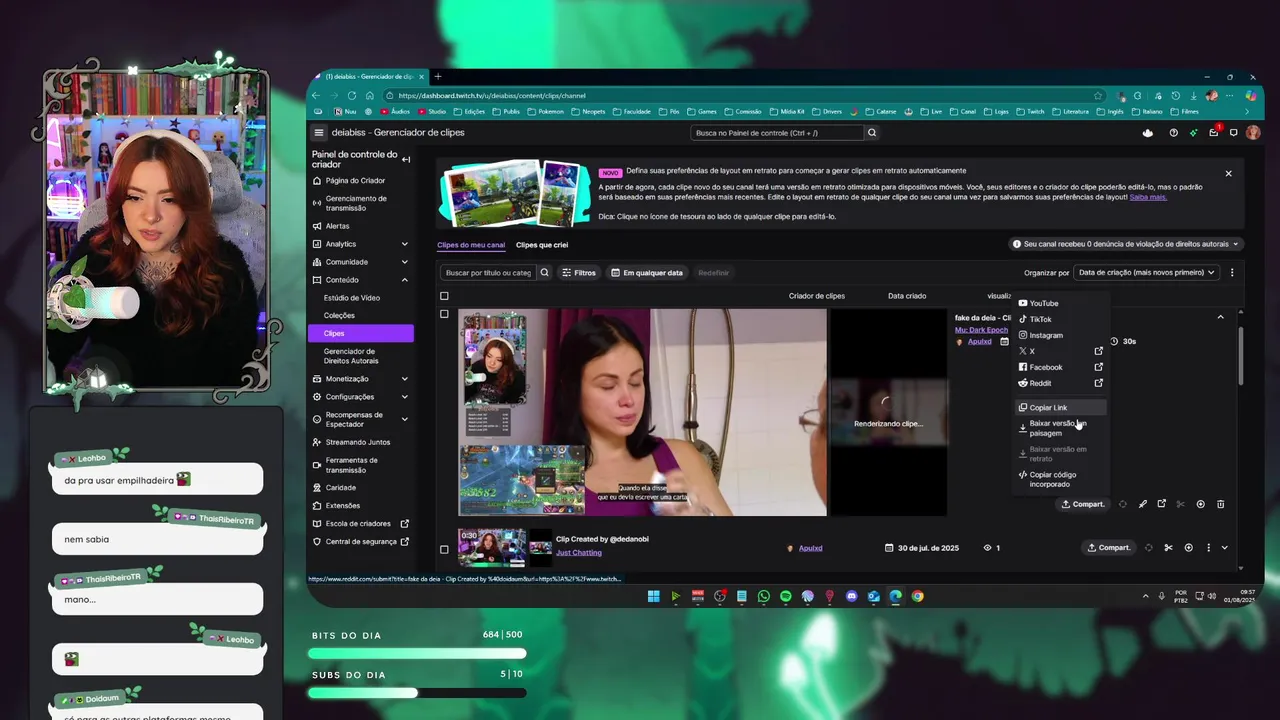The image size is (1280, 720).
Task: Open the user avatar menu
Action: tap(1253, 133)
